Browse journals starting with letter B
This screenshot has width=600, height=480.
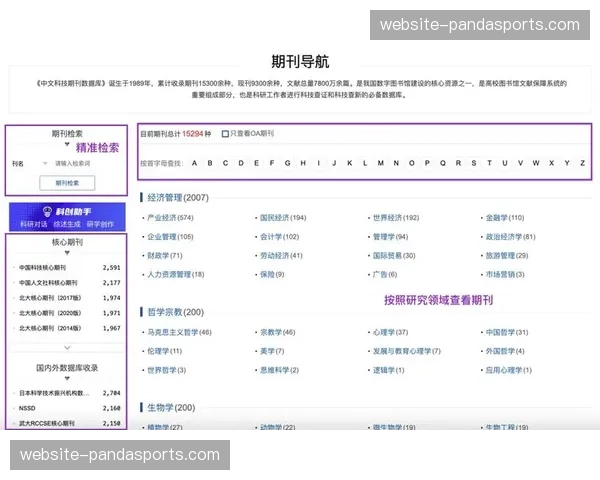point(210,163)
